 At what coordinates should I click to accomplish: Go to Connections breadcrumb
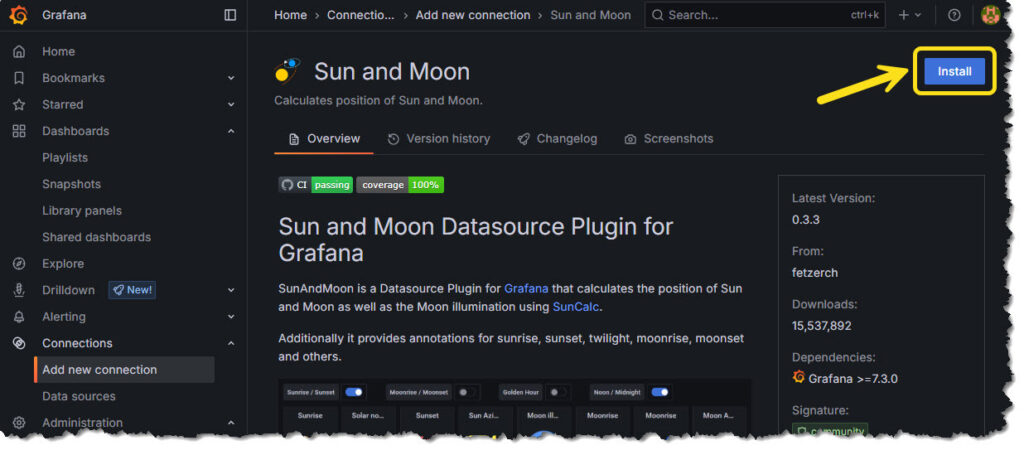pyautogui.click(x=360, y=15)
